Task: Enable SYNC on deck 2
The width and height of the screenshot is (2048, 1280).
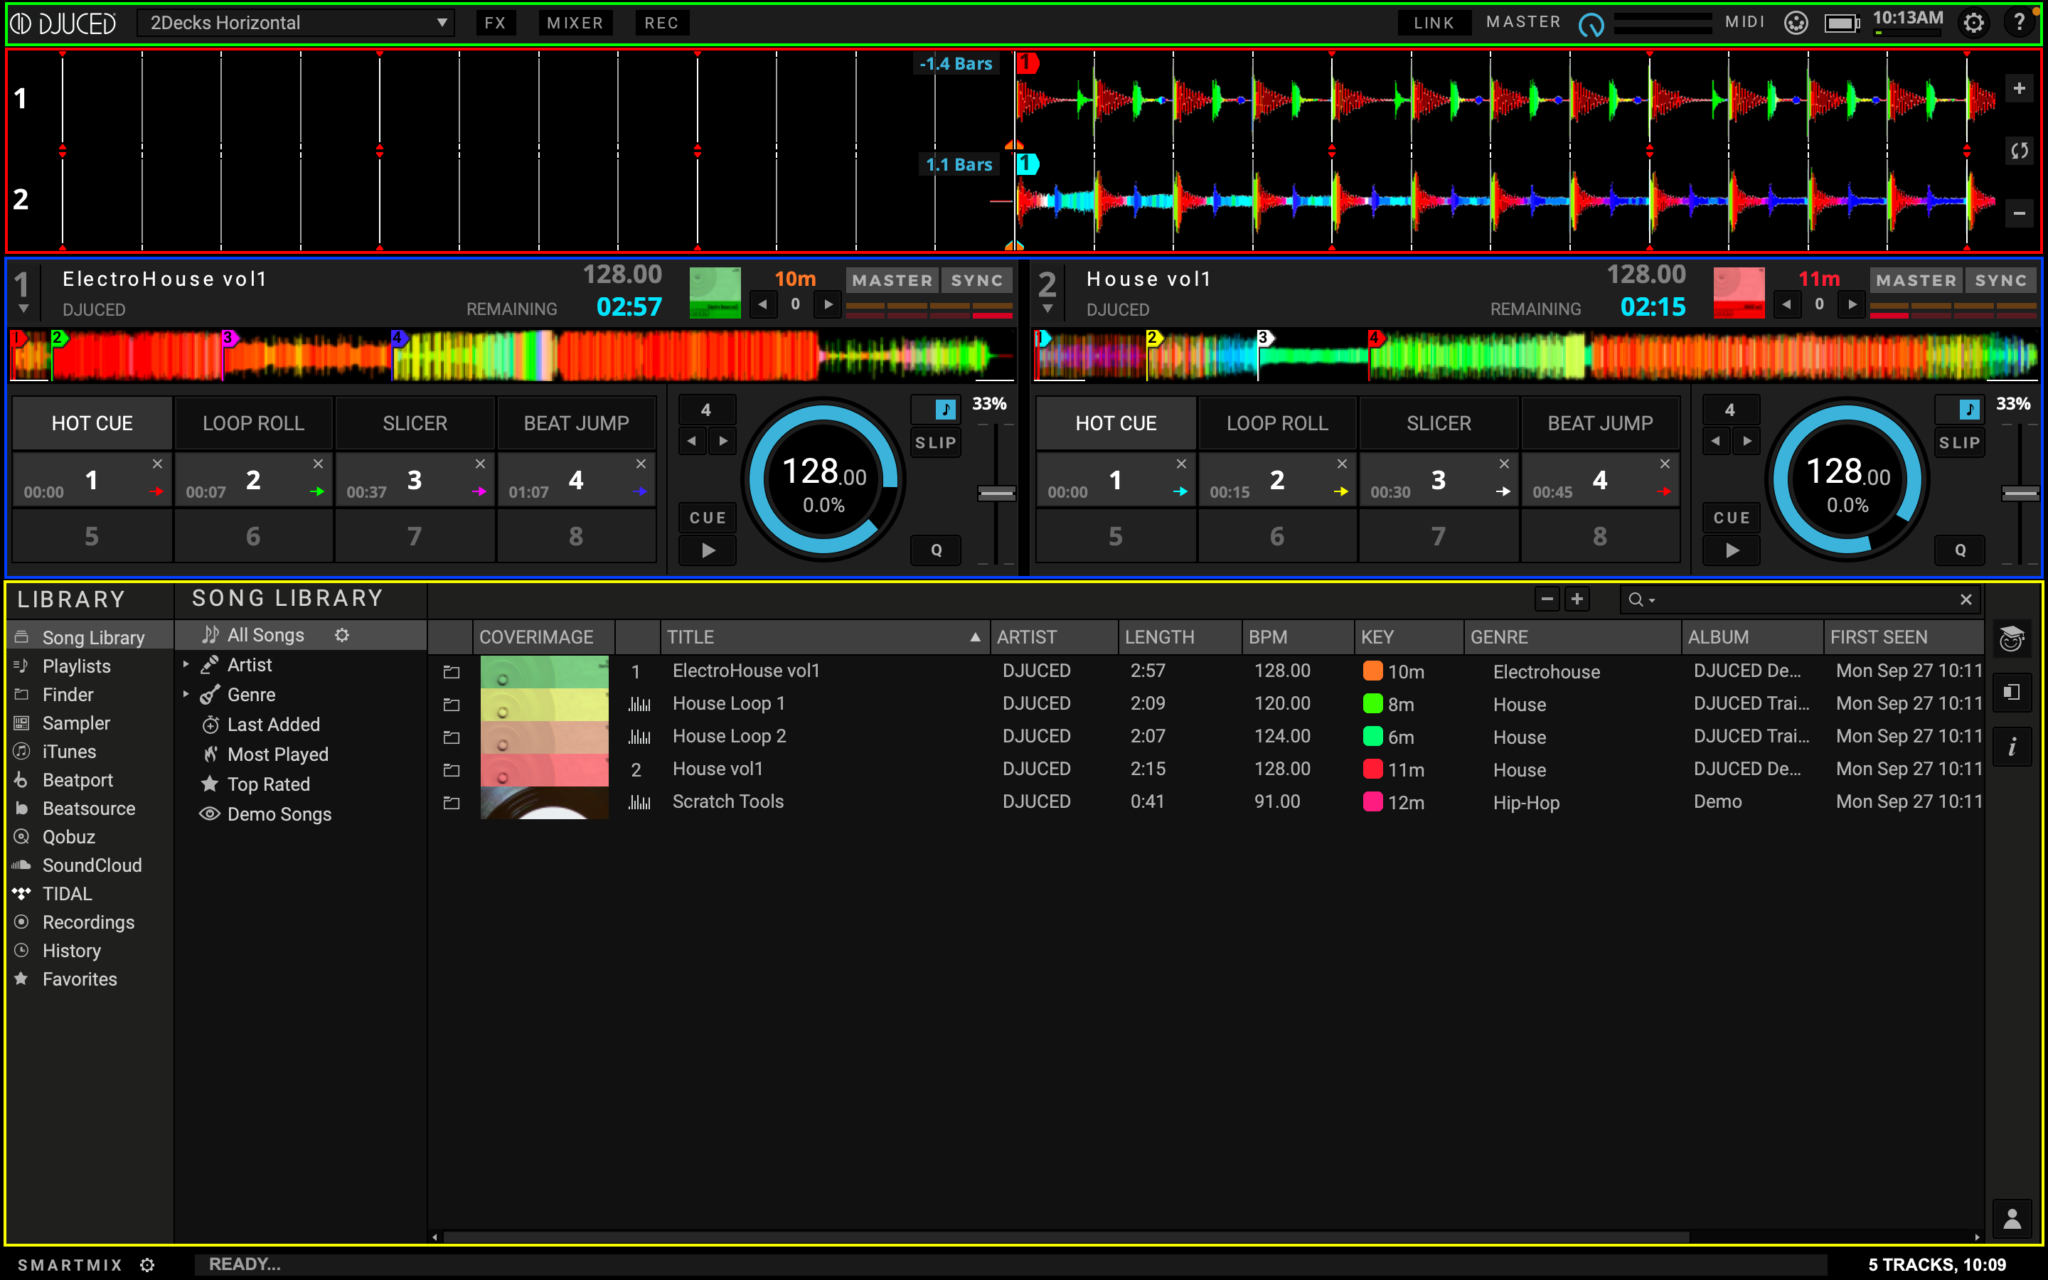Action: pos(2000,281)
